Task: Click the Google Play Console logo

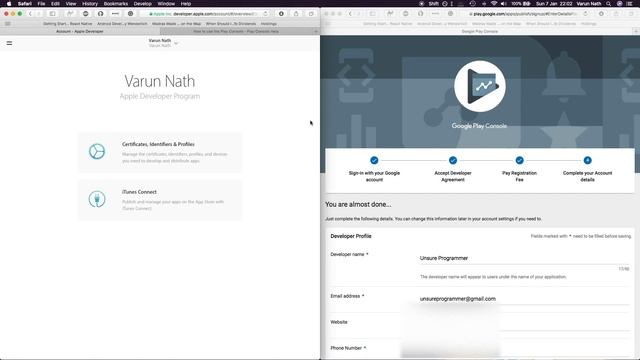Action: pos(480,86)
